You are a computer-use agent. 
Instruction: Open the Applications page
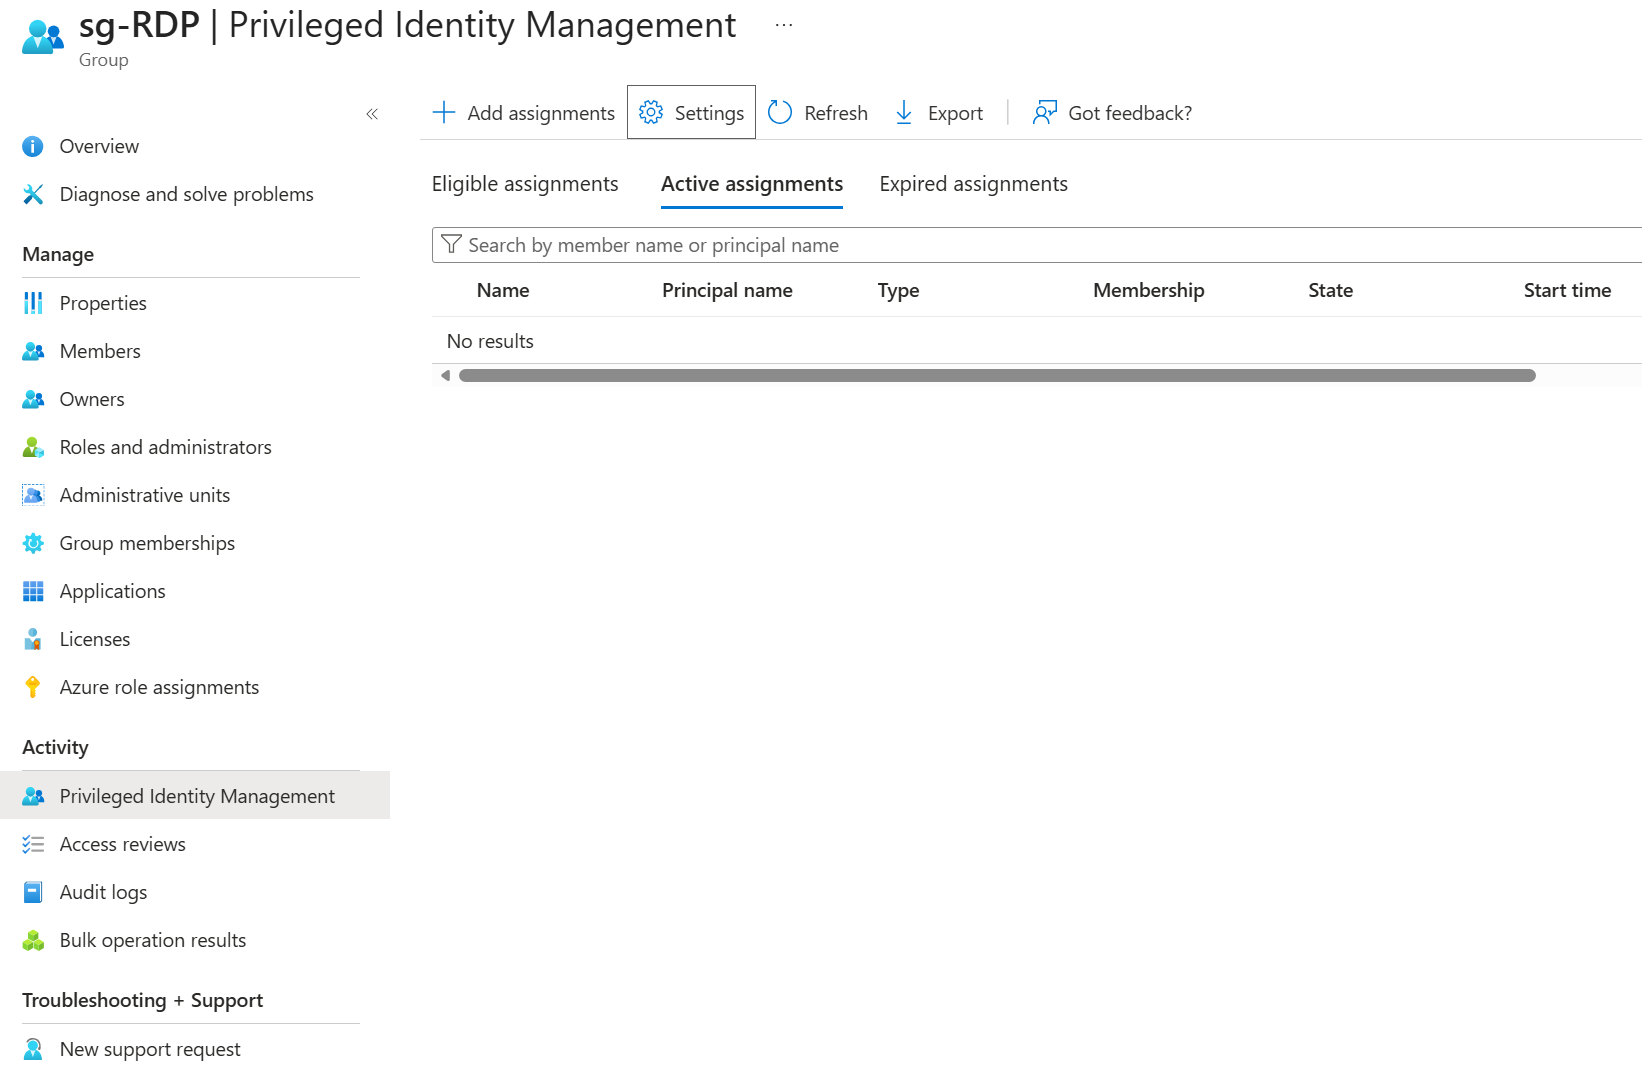113,591
